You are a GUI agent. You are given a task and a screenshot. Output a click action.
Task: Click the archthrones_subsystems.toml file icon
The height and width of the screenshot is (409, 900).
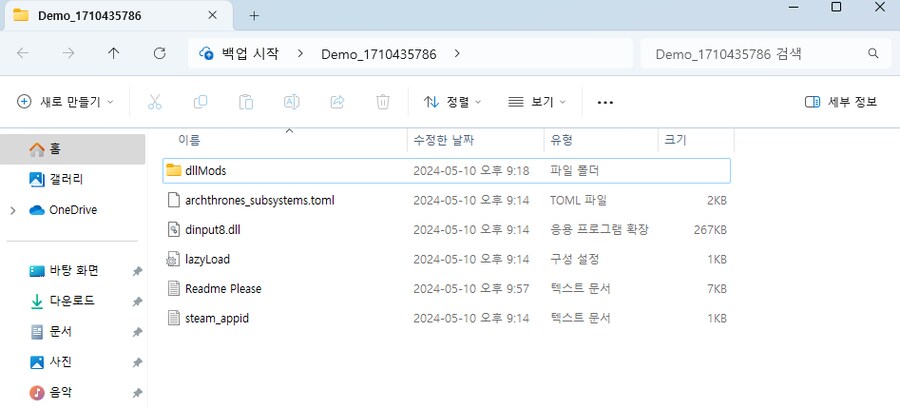pos(173,200)
